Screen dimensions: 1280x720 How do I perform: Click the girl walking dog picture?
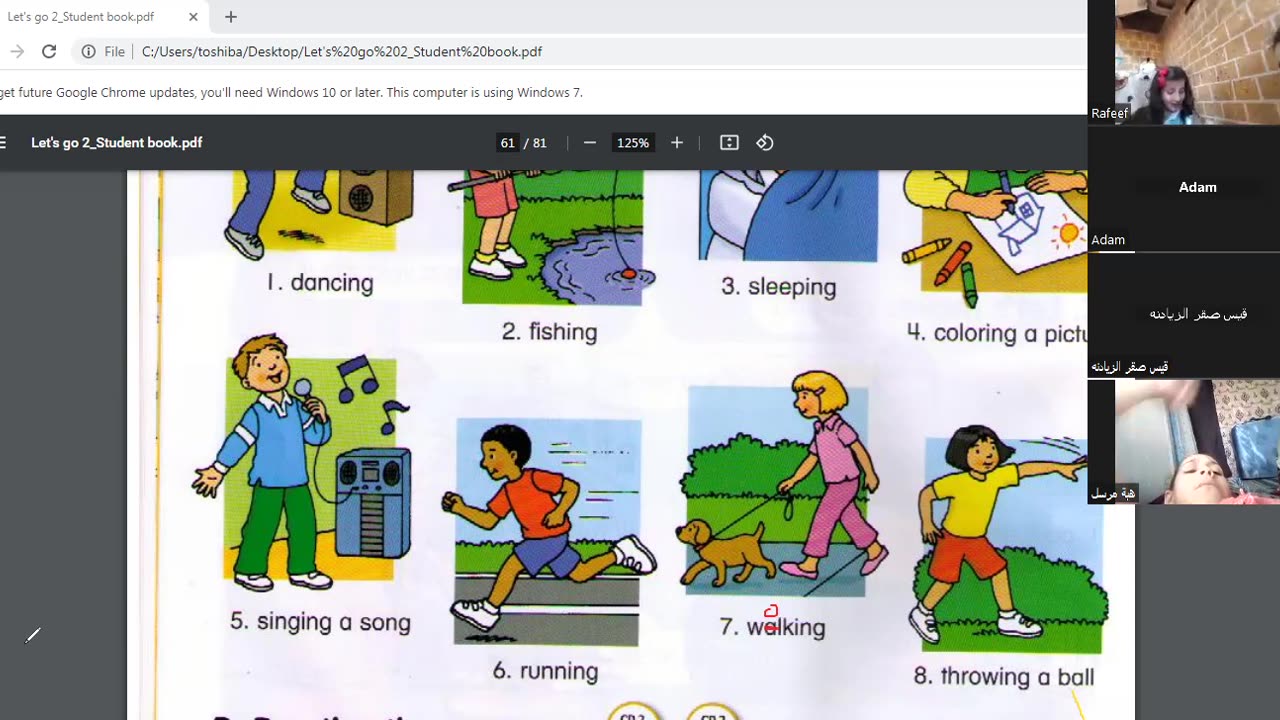click(x=783, y=485)
